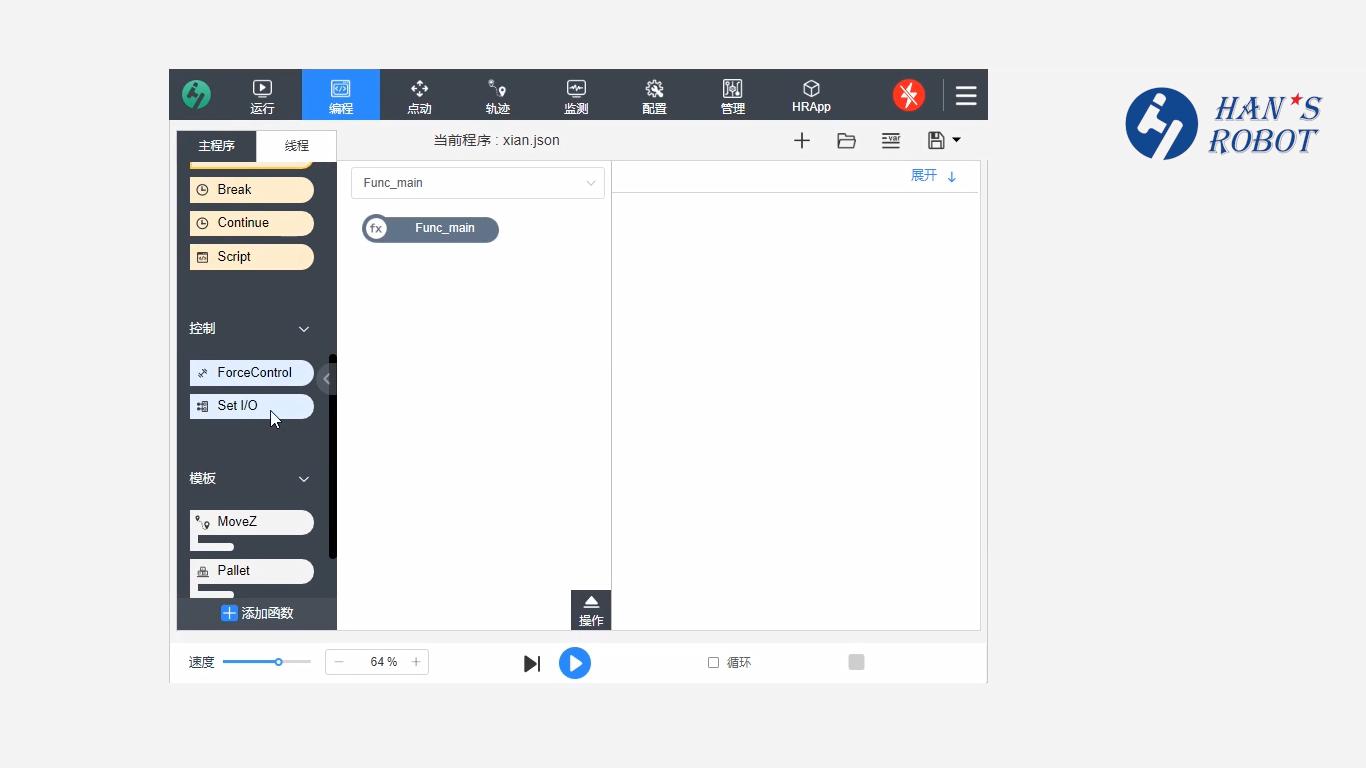This screenshot has height=768, width=1366.
Task: Open the Func_main function dropdown
Action: click(478, 183)
